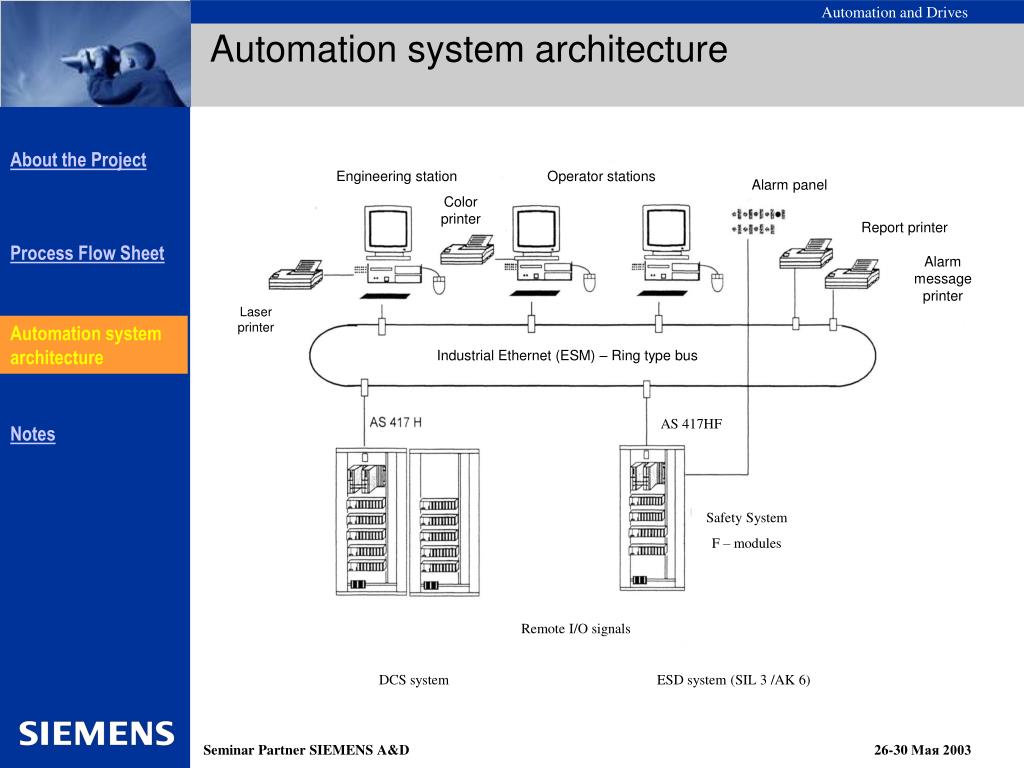Click the SIEMENS logo

[x=97, y=734]
